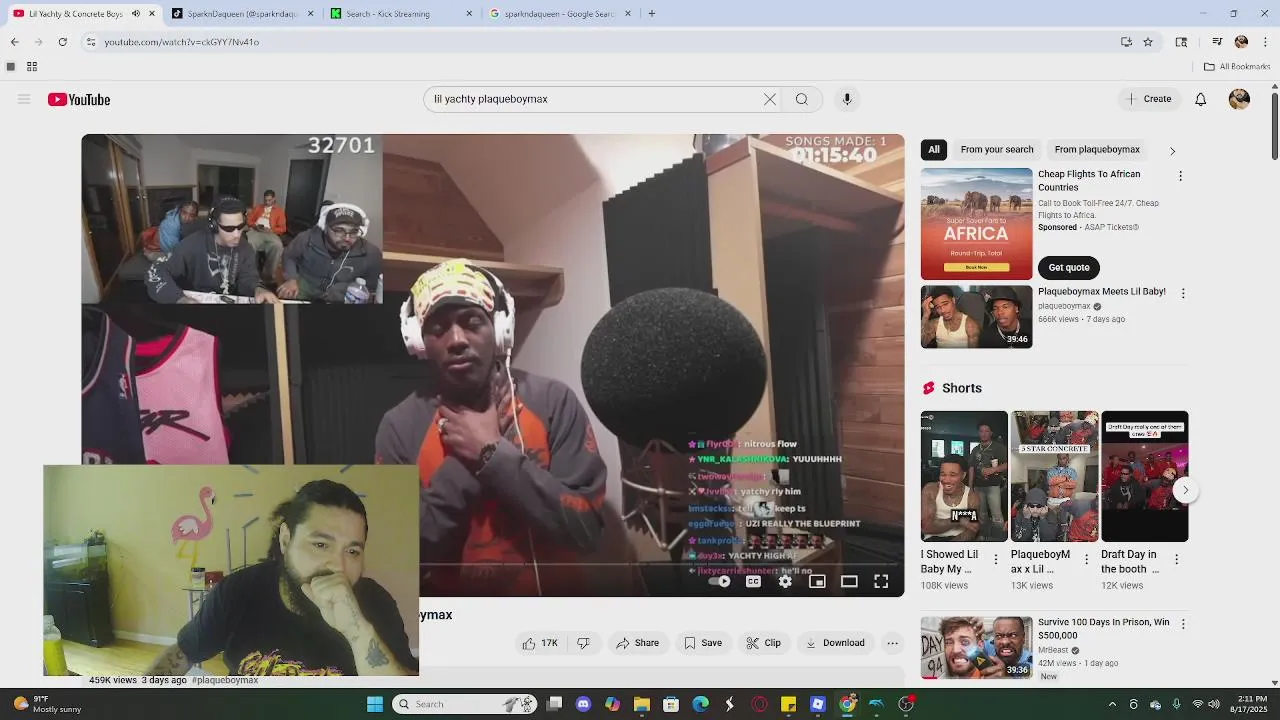The height and width of the screenshot is (720, 1280).
Task: Show next Shorts with the arrow
Action: 1185,490
